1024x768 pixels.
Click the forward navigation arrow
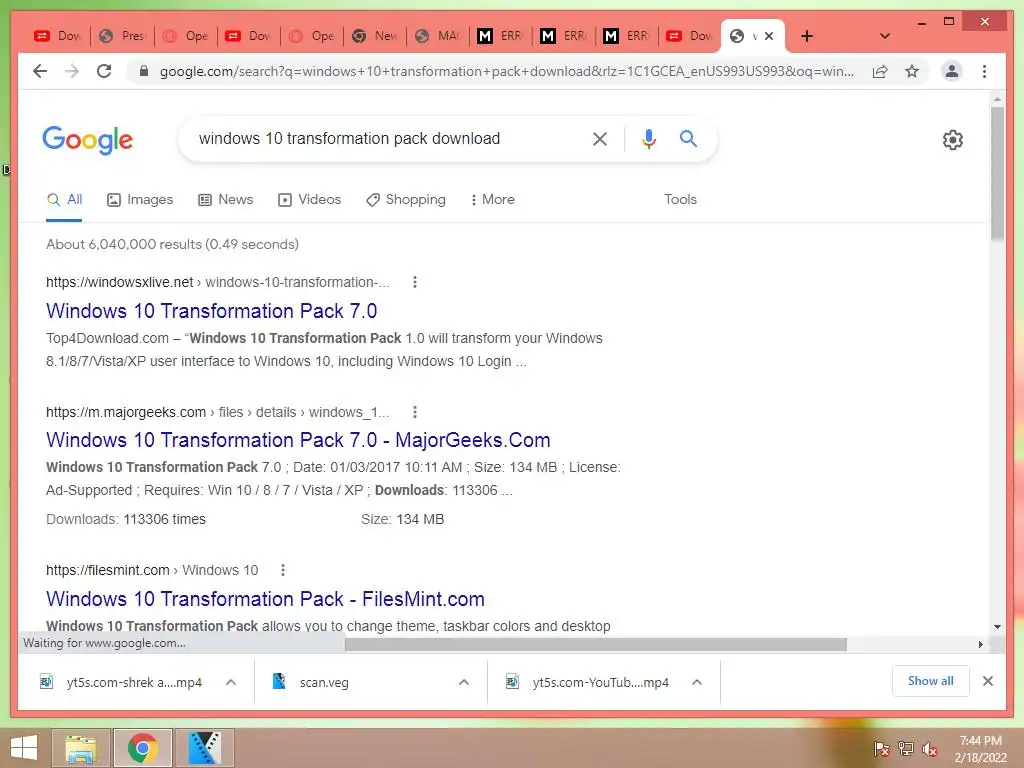pyautogui.click(x=72, y=71)
